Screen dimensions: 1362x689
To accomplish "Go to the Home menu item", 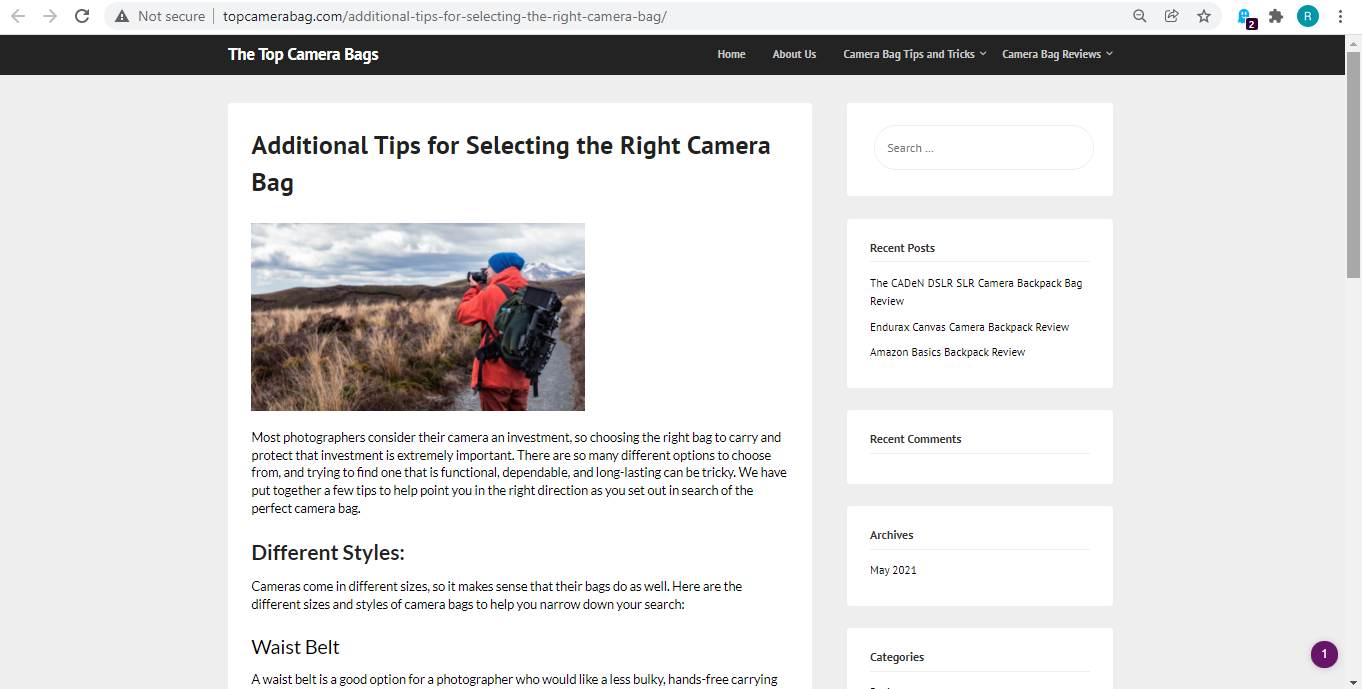I will [731, 54].
